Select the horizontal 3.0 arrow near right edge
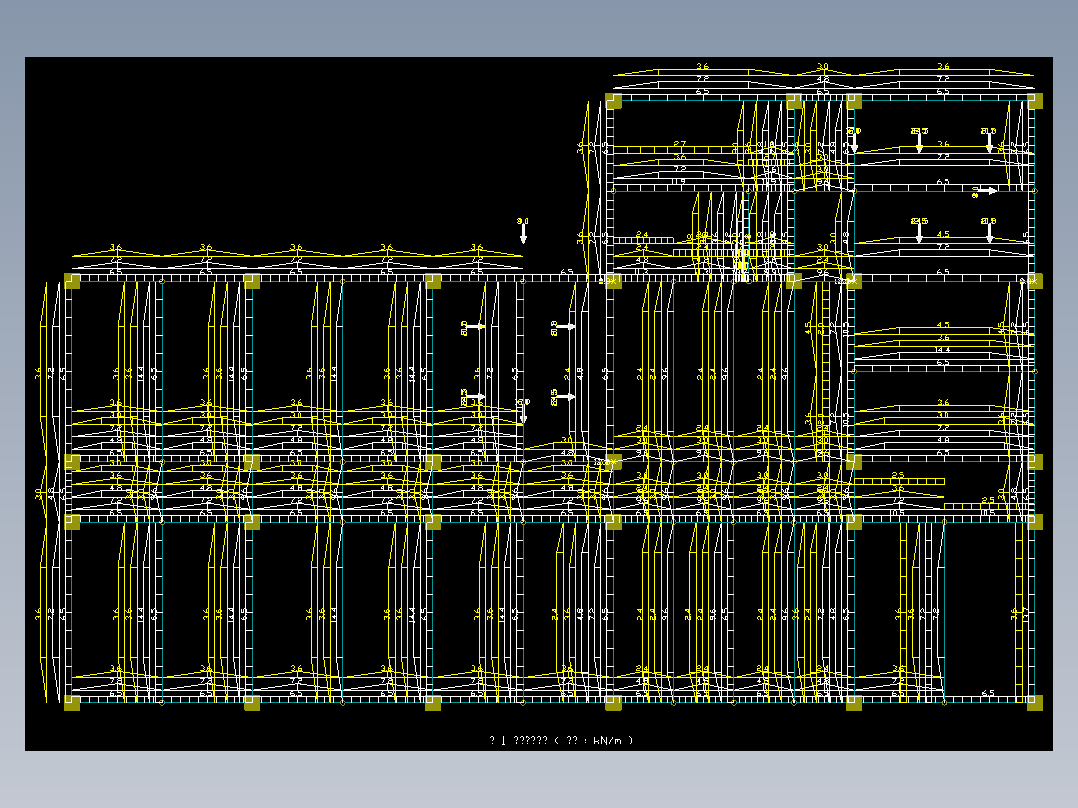 (984, 191)
